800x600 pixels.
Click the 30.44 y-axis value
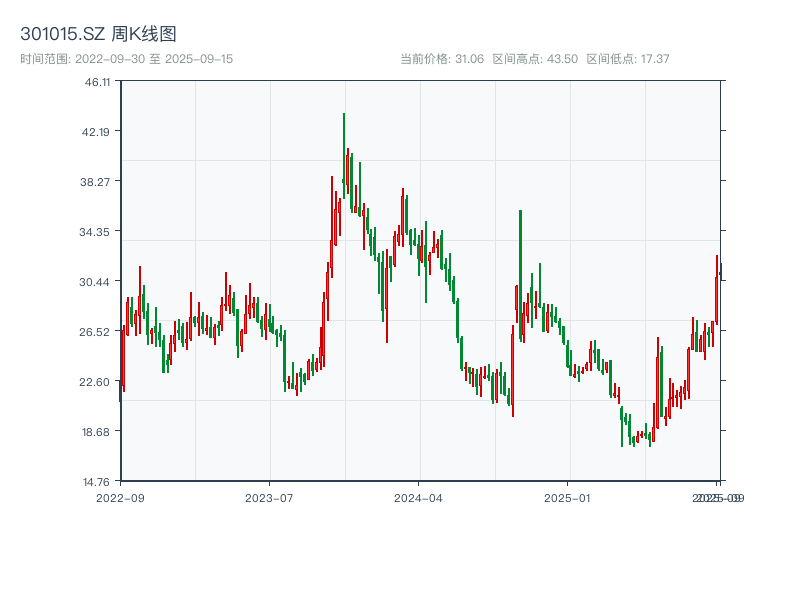(x=97, y=282)
